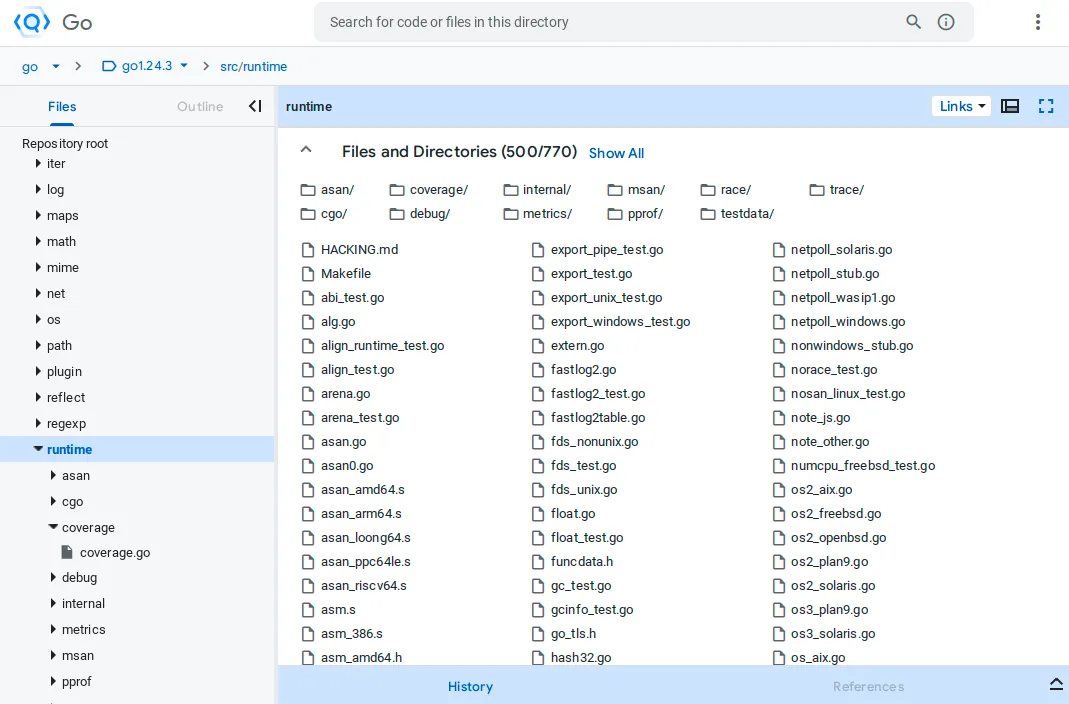Navigate to the src/runtime breadcrumb
Image resolution: width=1069 pixels, height=704 pixels.
tap(254, 66)
